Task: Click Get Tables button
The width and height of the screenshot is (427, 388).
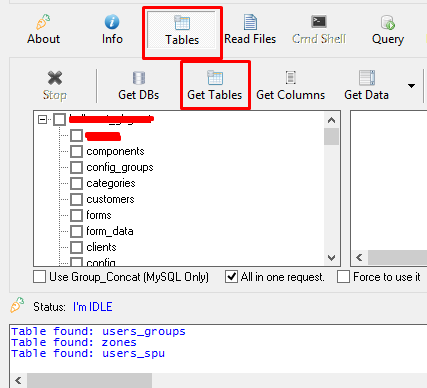Action: [215, 86]
